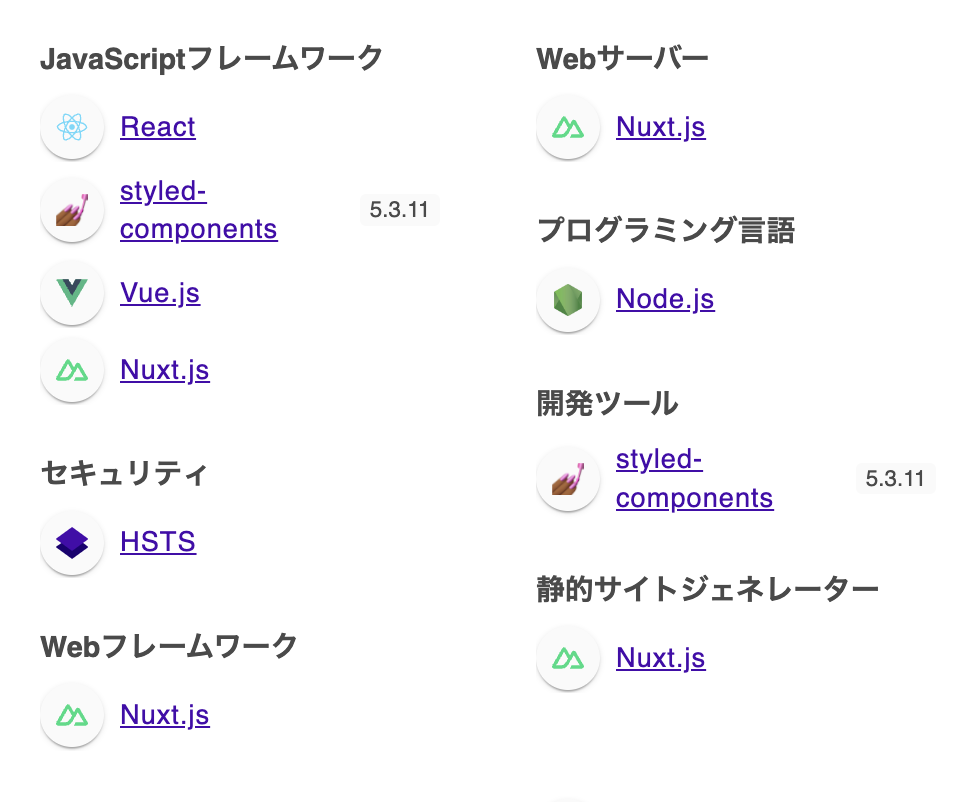Click the Nuxt.js mountain icon under JavaScriptフレームワーク
Screen dimensions: 974x802
tap(72, 370)
